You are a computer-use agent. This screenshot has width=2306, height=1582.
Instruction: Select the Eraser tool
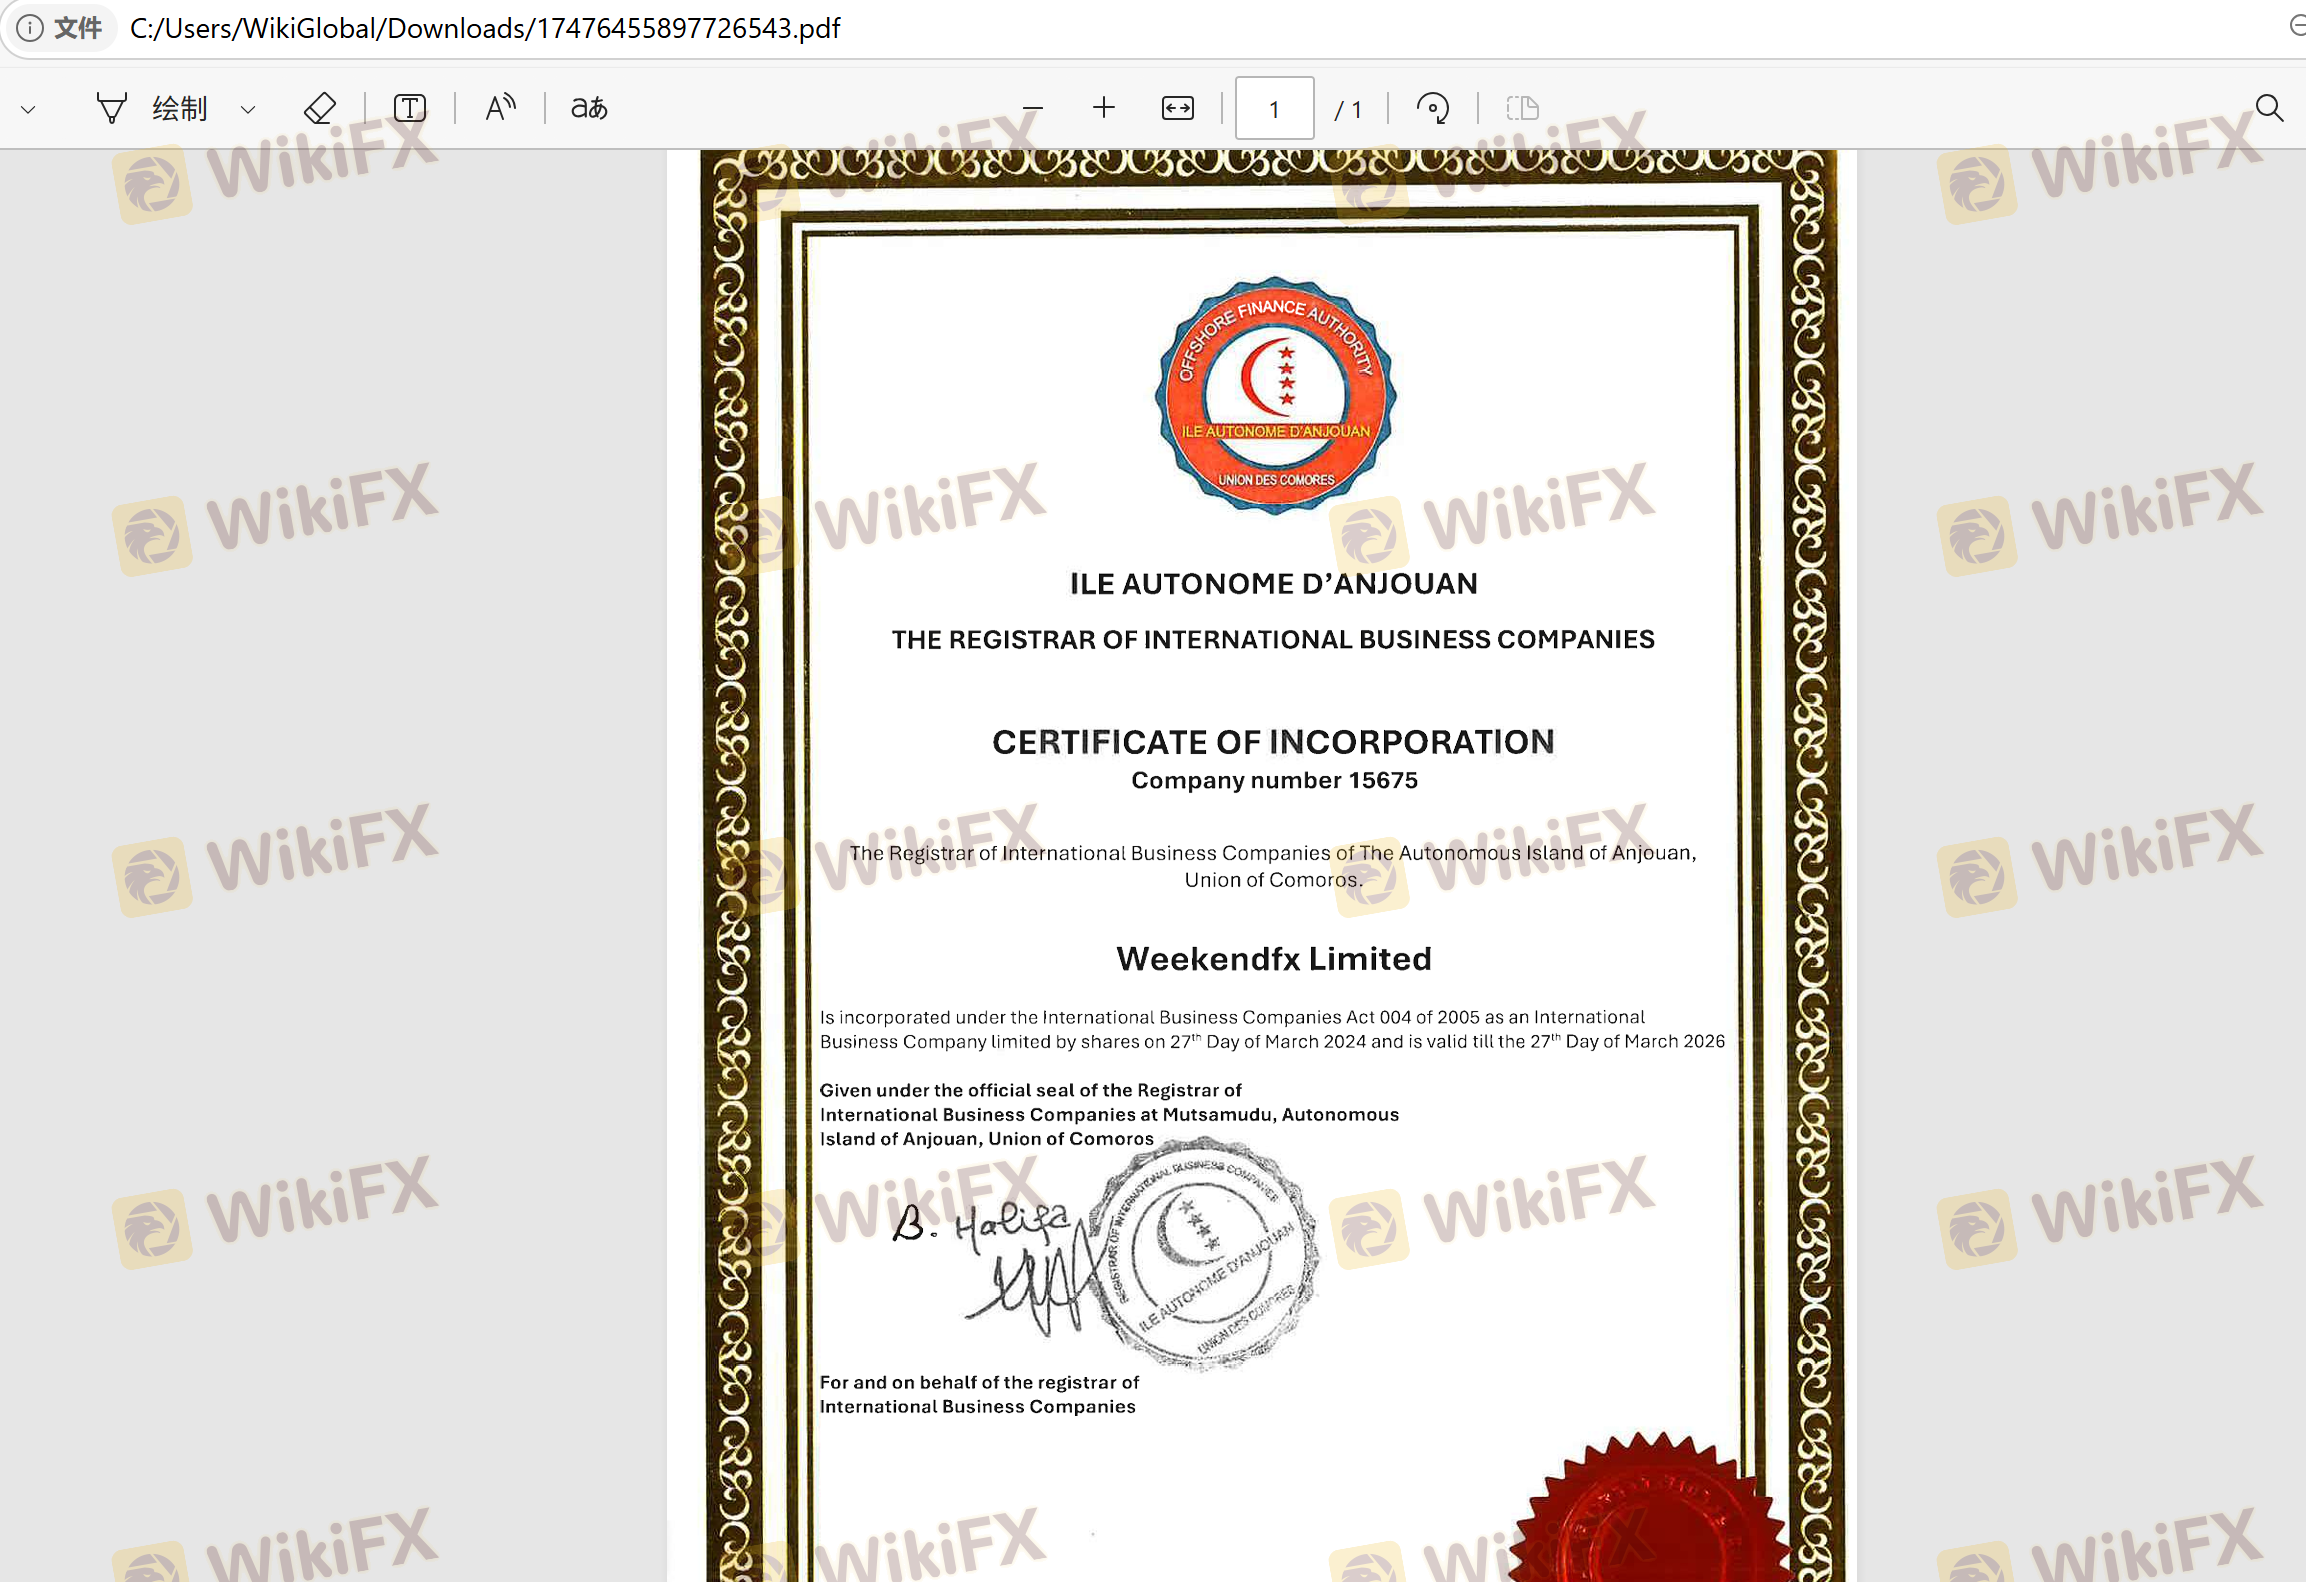click(319, 108)
